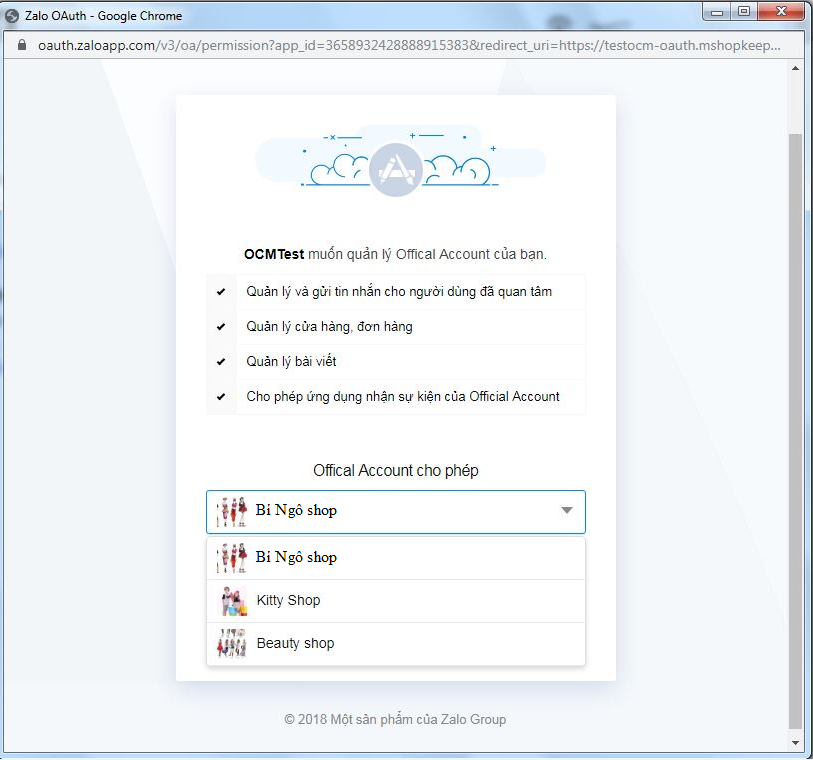
Task: Choose Kitty Shop from the account list
Action: click(396, 601)
